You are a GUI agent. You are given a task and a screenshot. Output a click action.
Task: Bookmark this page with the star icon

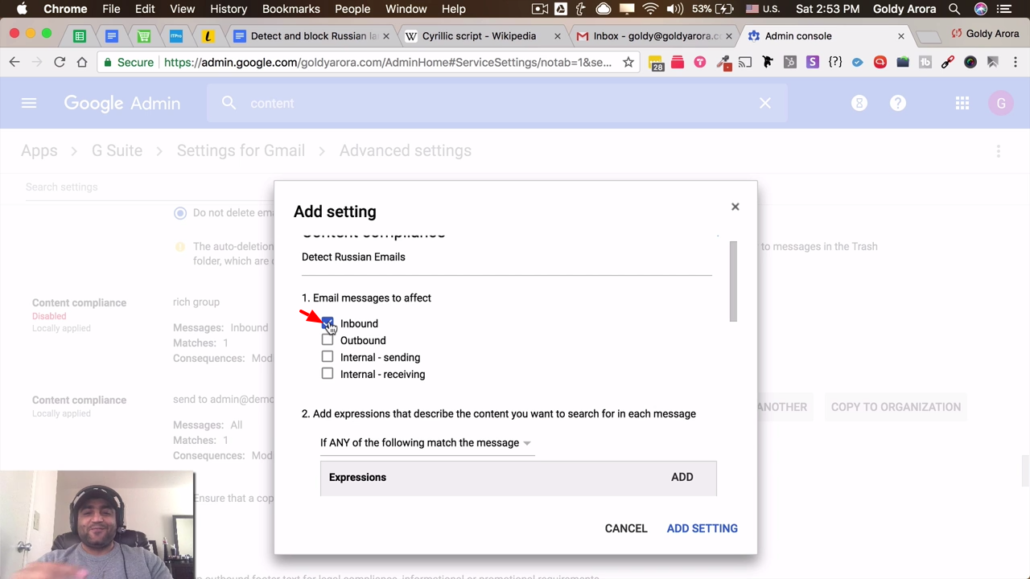click(x=629, y=62)
